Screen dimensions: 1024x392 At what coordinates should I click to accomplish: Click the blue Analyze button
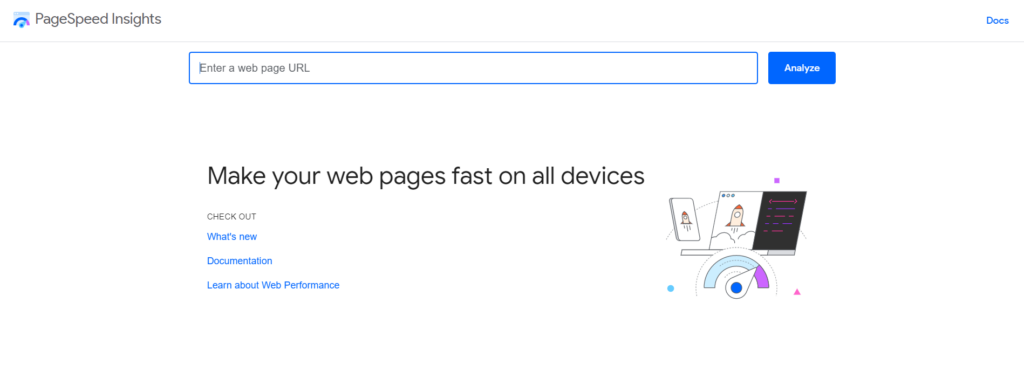[801, 68]
